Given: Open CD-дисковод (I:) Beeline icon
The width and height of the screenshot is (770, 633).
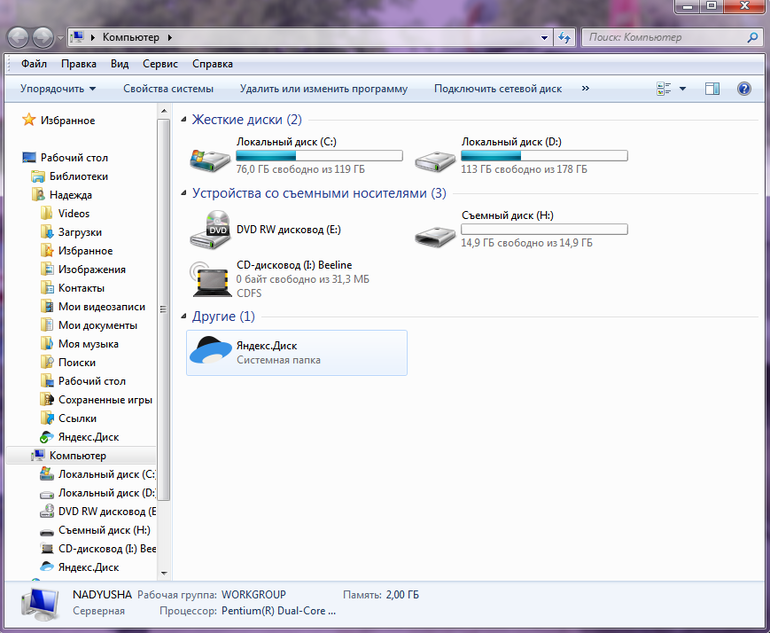Looking at the screenshot, I should point(209,277).
